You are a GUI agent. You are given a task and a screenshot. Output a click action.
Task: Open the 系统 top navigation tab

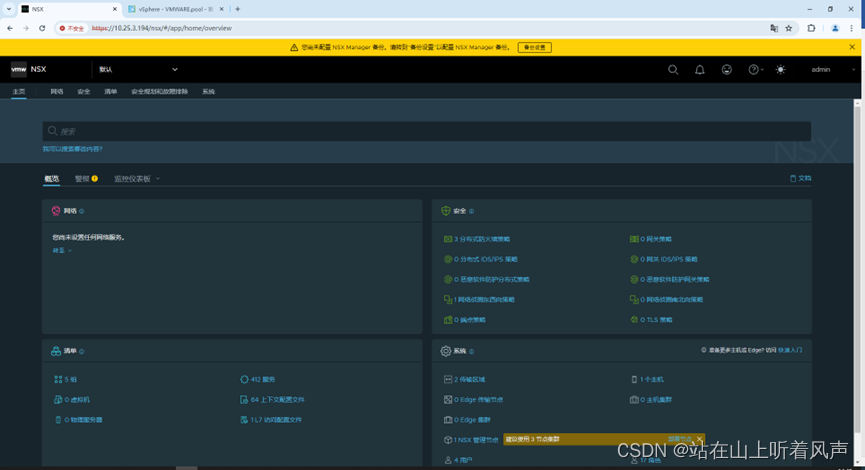pos(209,92)
